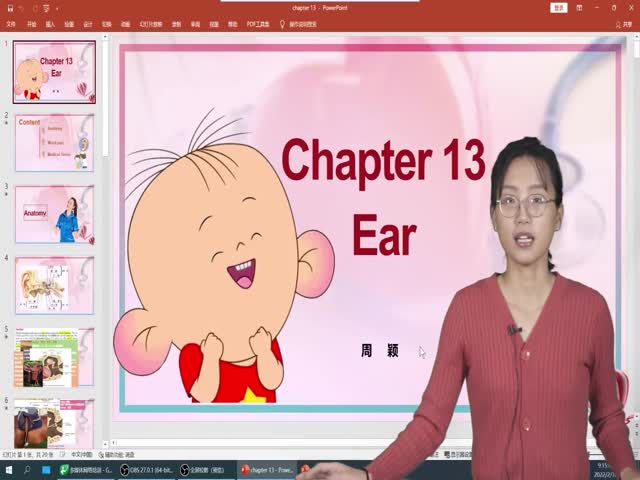Select slide 1 thumbnail Chapter 13 Ear
640x480 pixels.
pos(54,72)
